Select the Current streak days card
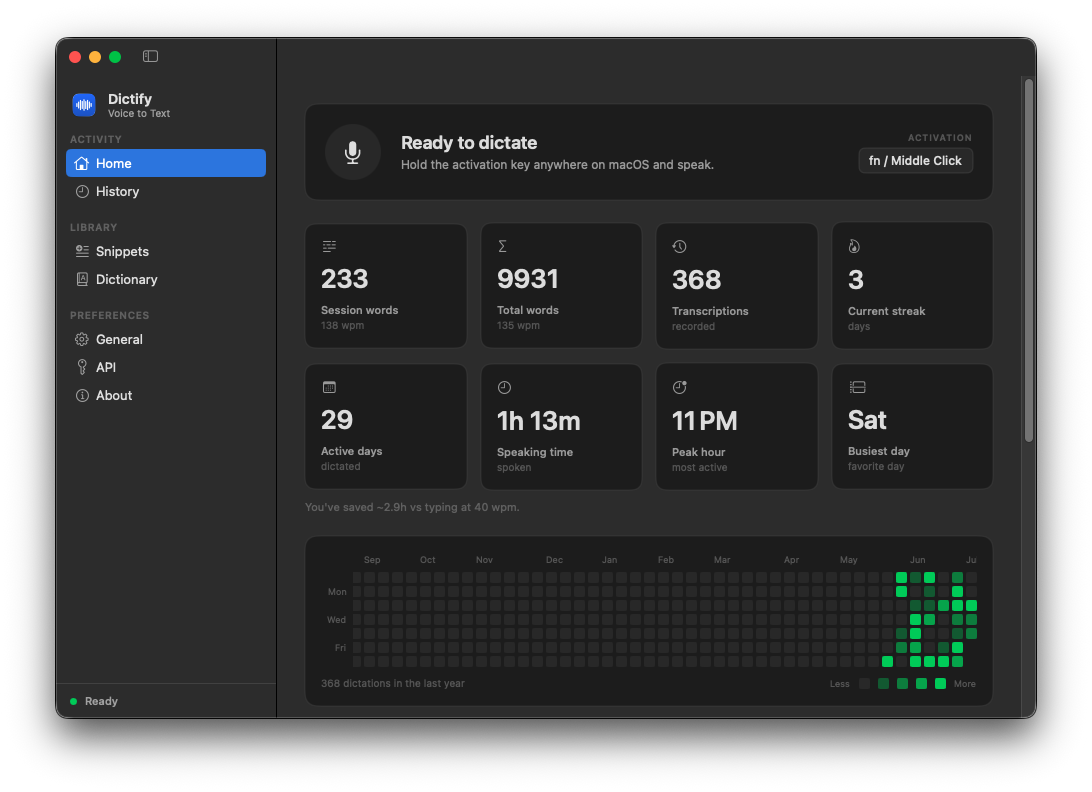The image size is (1092, 792). [912, 286]
